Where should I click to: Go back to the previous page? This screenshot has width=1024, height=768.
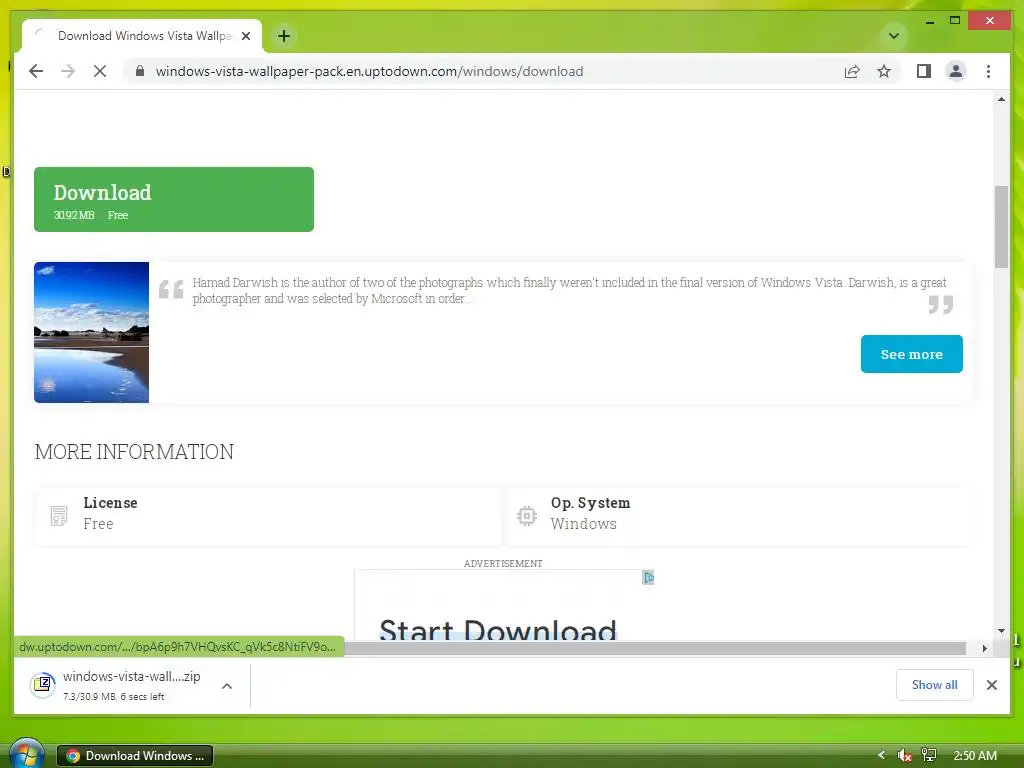(36, 71)
